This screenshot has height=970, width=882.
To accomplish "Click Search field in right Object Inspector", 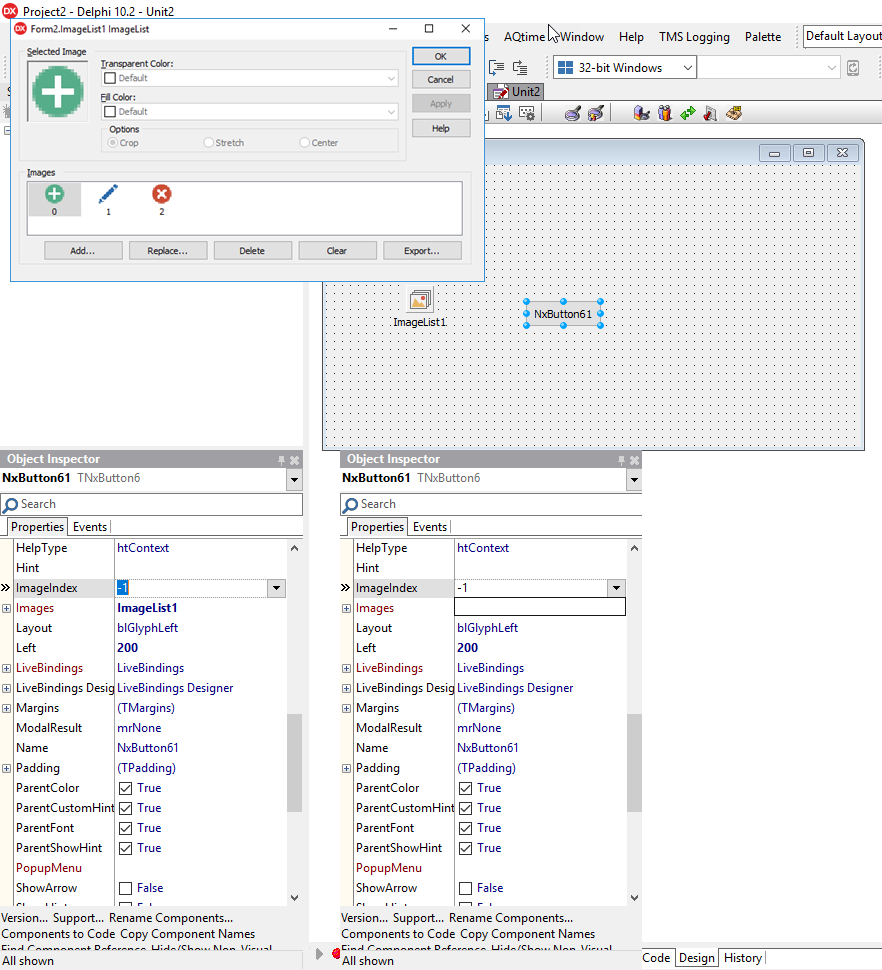I will click(491, 504).
